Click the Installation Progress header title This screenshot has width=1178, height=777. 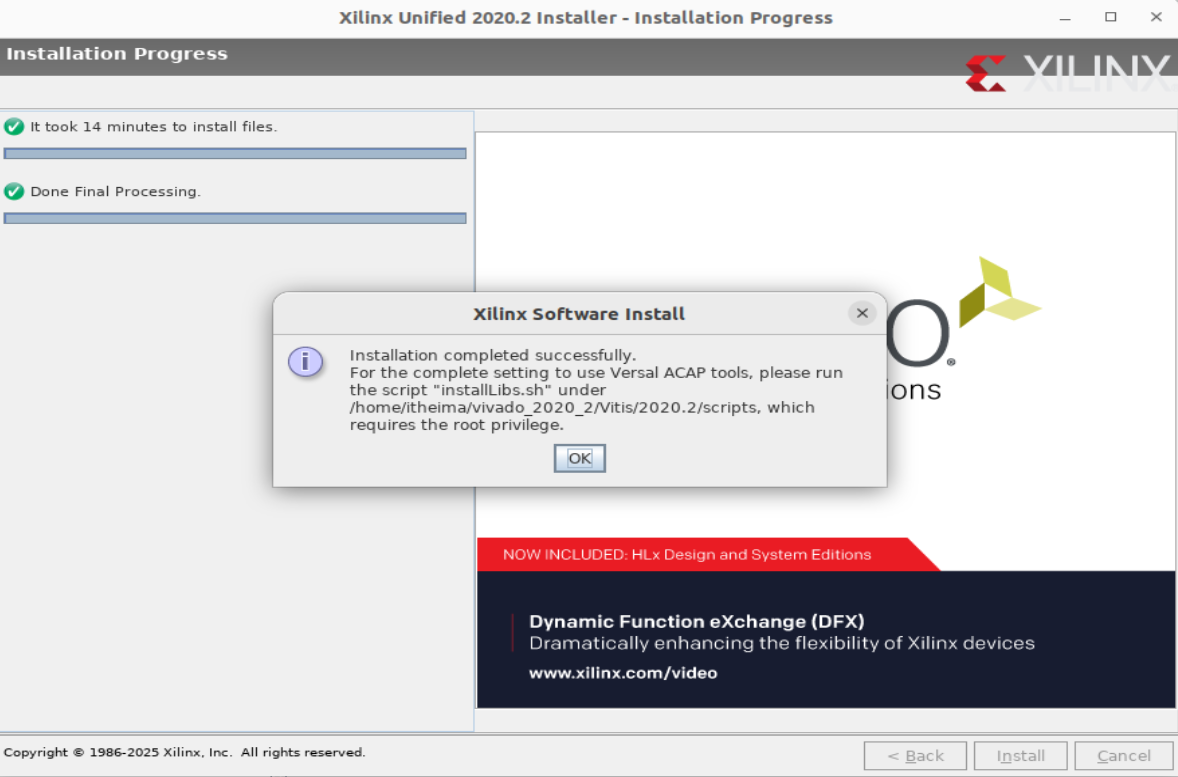coord(116,54)
